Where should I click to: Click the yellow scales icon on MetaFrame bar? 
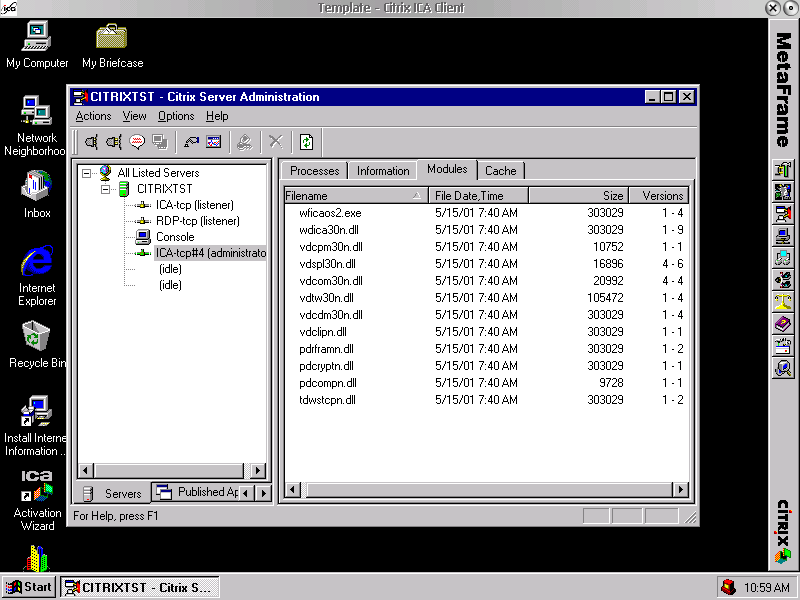click(x=783, y=302)
